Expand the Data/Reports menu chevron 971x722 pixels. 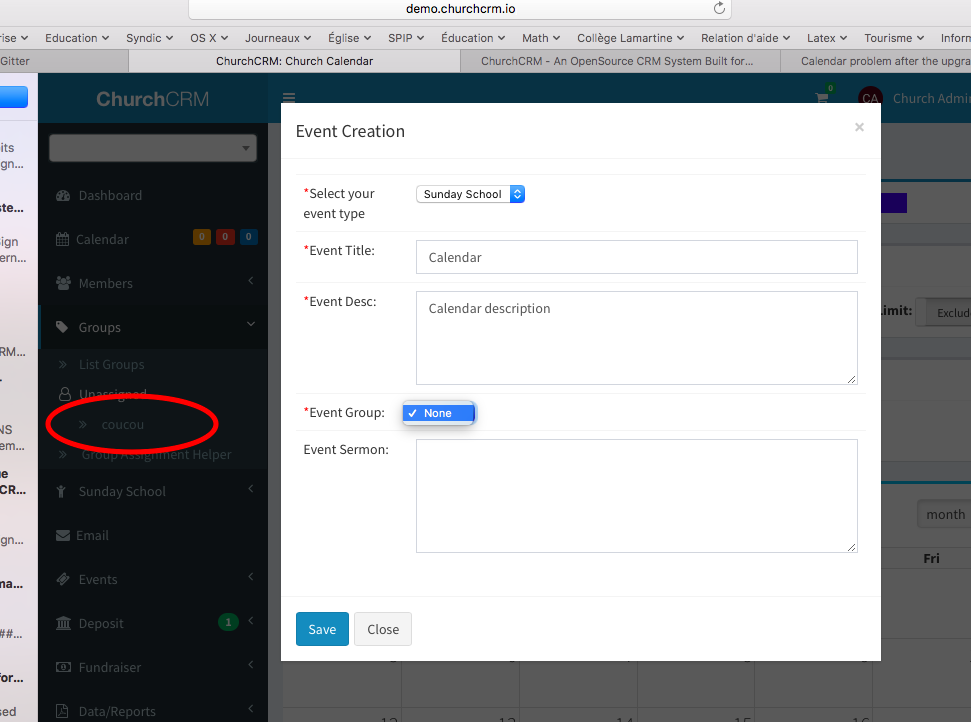(251, 709)
